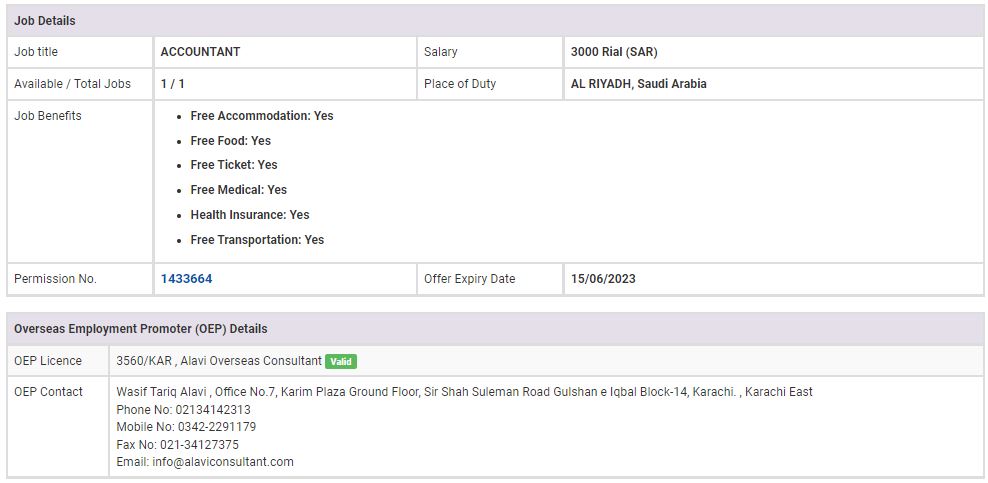Click the 3560/KAR Alavi Overseas Consultant licence text
Screen dimensions: 988x483
(219, 361)
